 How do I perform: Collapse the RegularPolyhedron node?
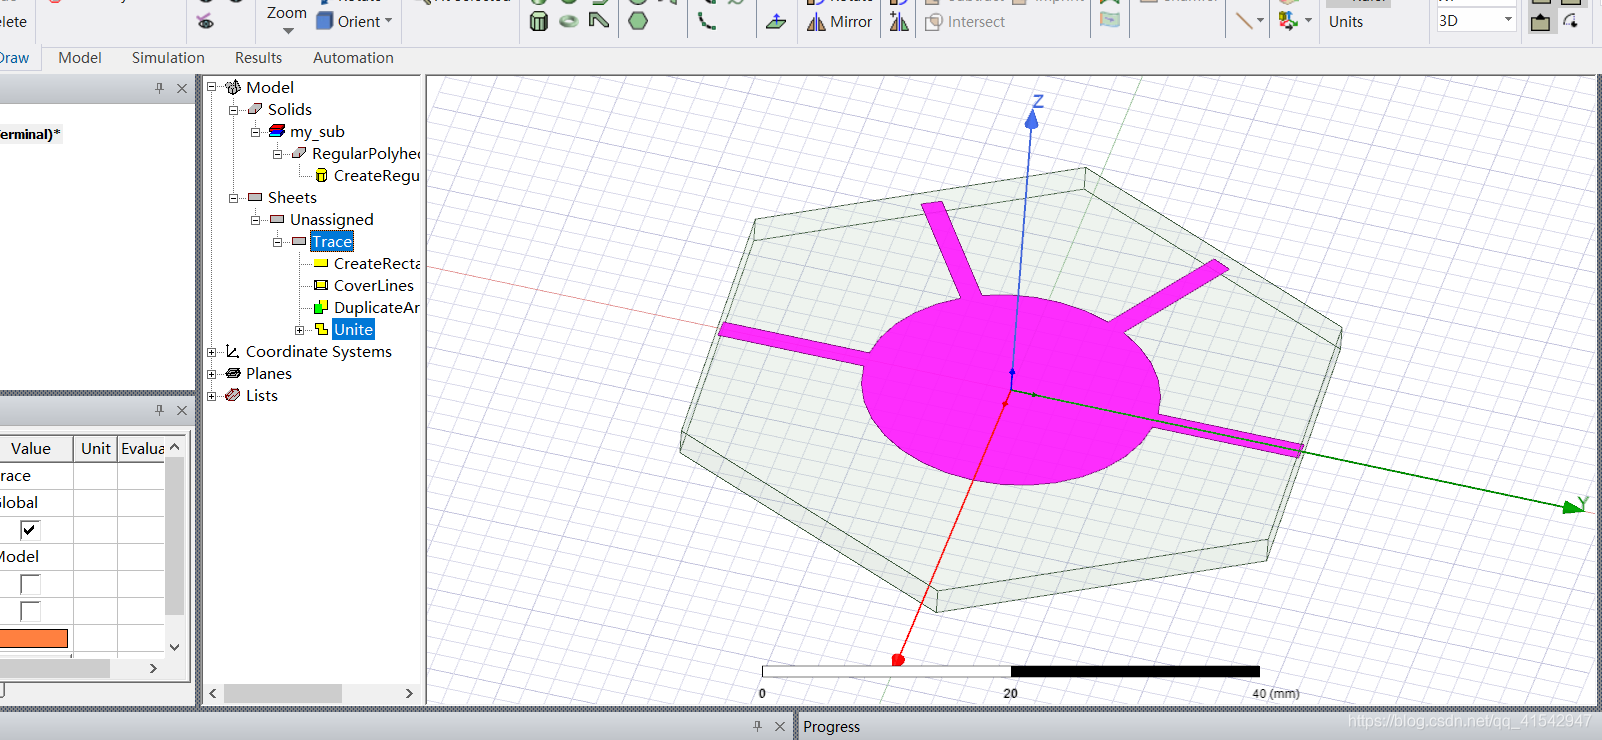click(x=278, y=153)
